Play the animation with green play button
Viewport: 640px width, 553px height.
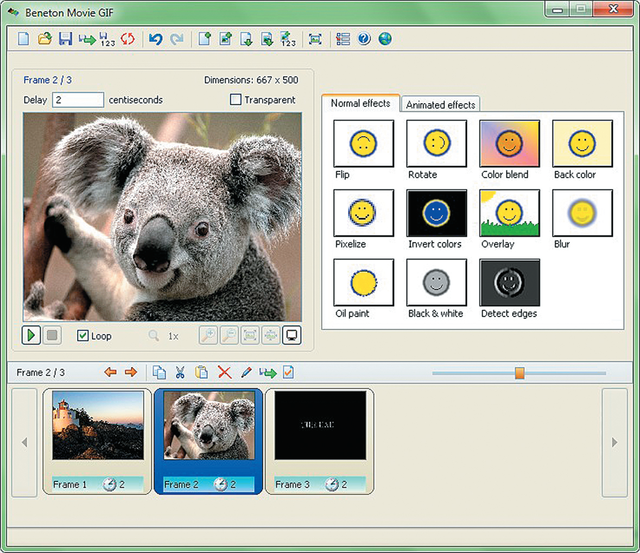coord(31,335)
